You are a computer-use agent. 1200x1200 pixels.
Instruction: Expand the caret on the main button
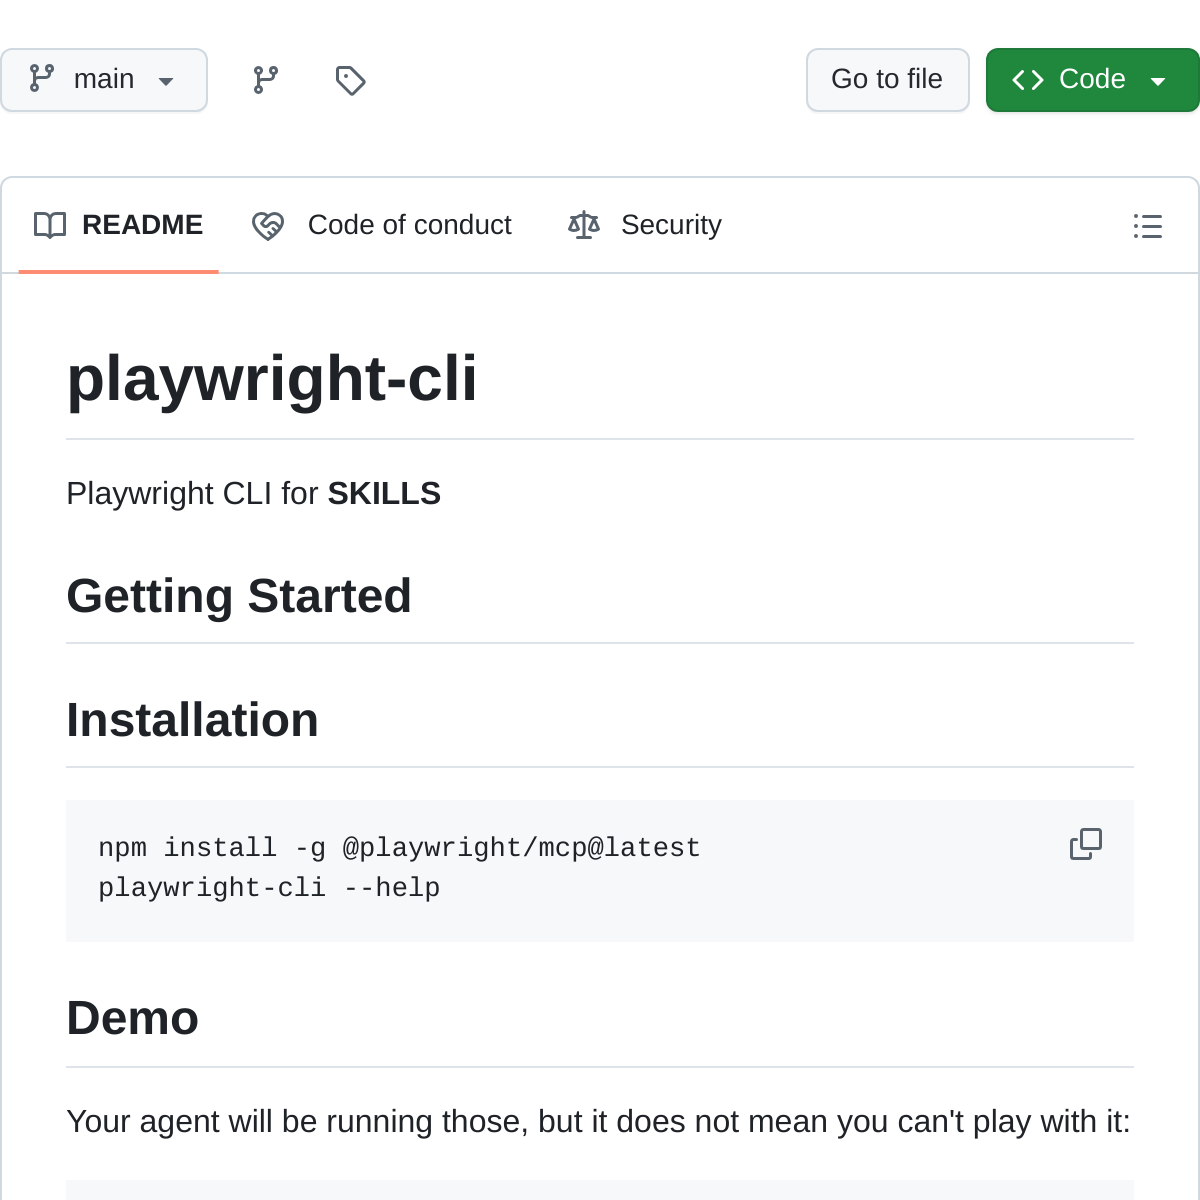pos(166,81)
